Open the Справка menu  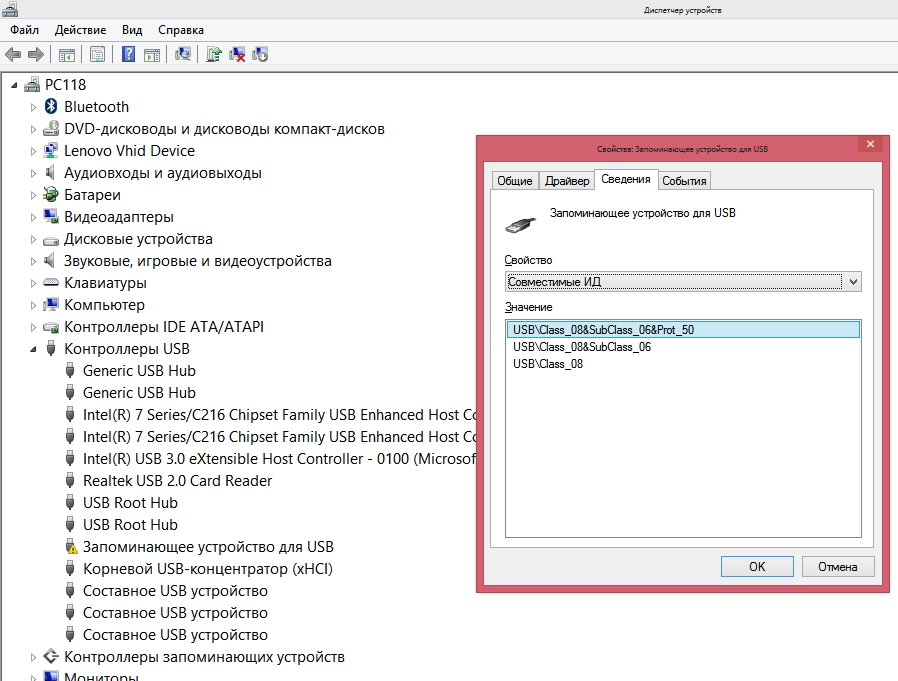181,30
